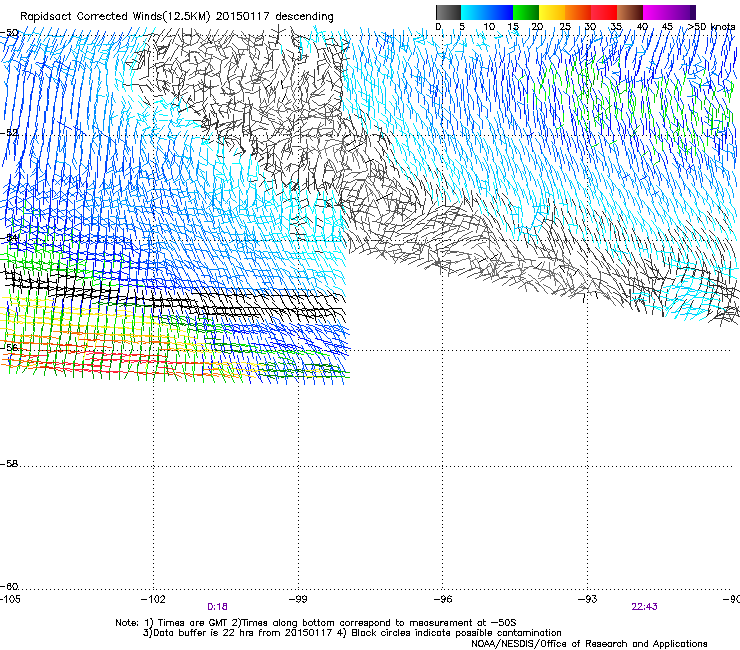Click the latitude label '-56'
The width and height of the screenshot is (740, 650).
point(9,347)
